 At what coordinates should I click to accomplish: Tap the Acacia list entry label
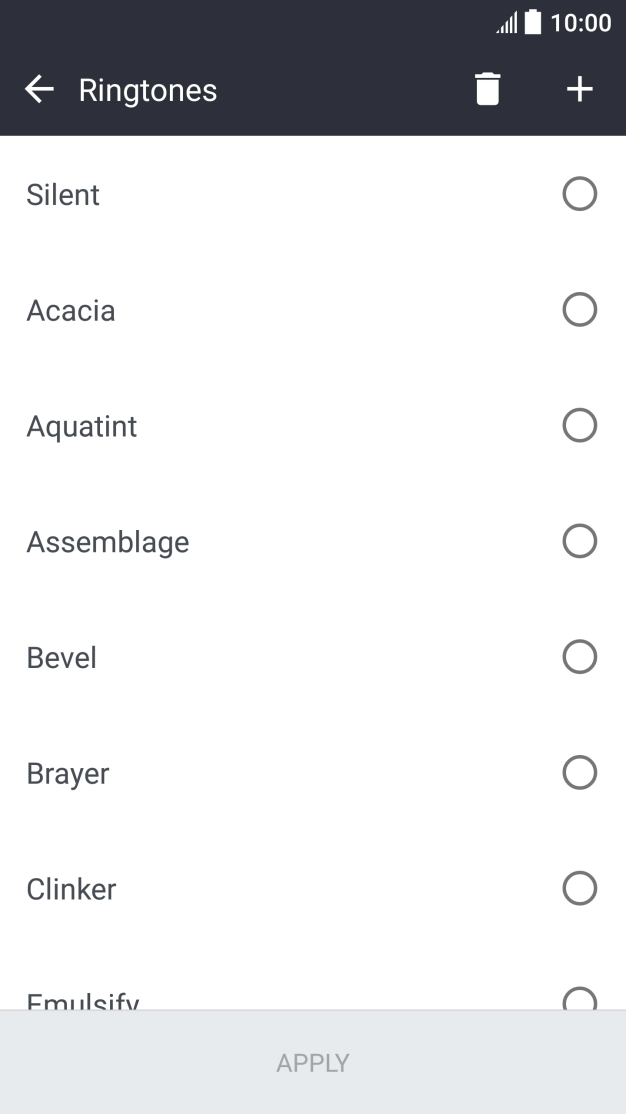[x=71, y=310]
